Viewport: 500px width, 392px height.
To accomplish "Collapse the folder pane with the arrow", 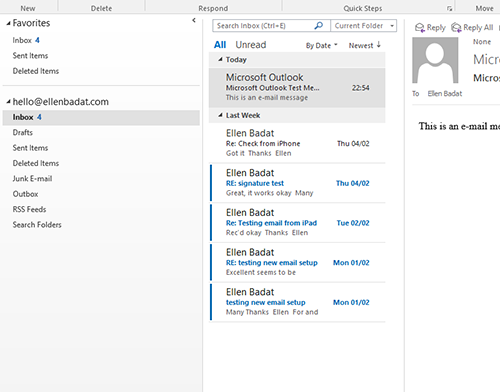I will coord(194,20).
